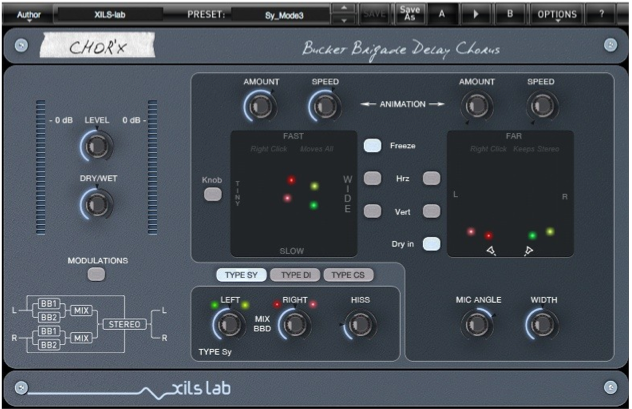Open the XILS-lab author field
The width and height of the screenshot is (632, 409).
click(x=110, y=15)
